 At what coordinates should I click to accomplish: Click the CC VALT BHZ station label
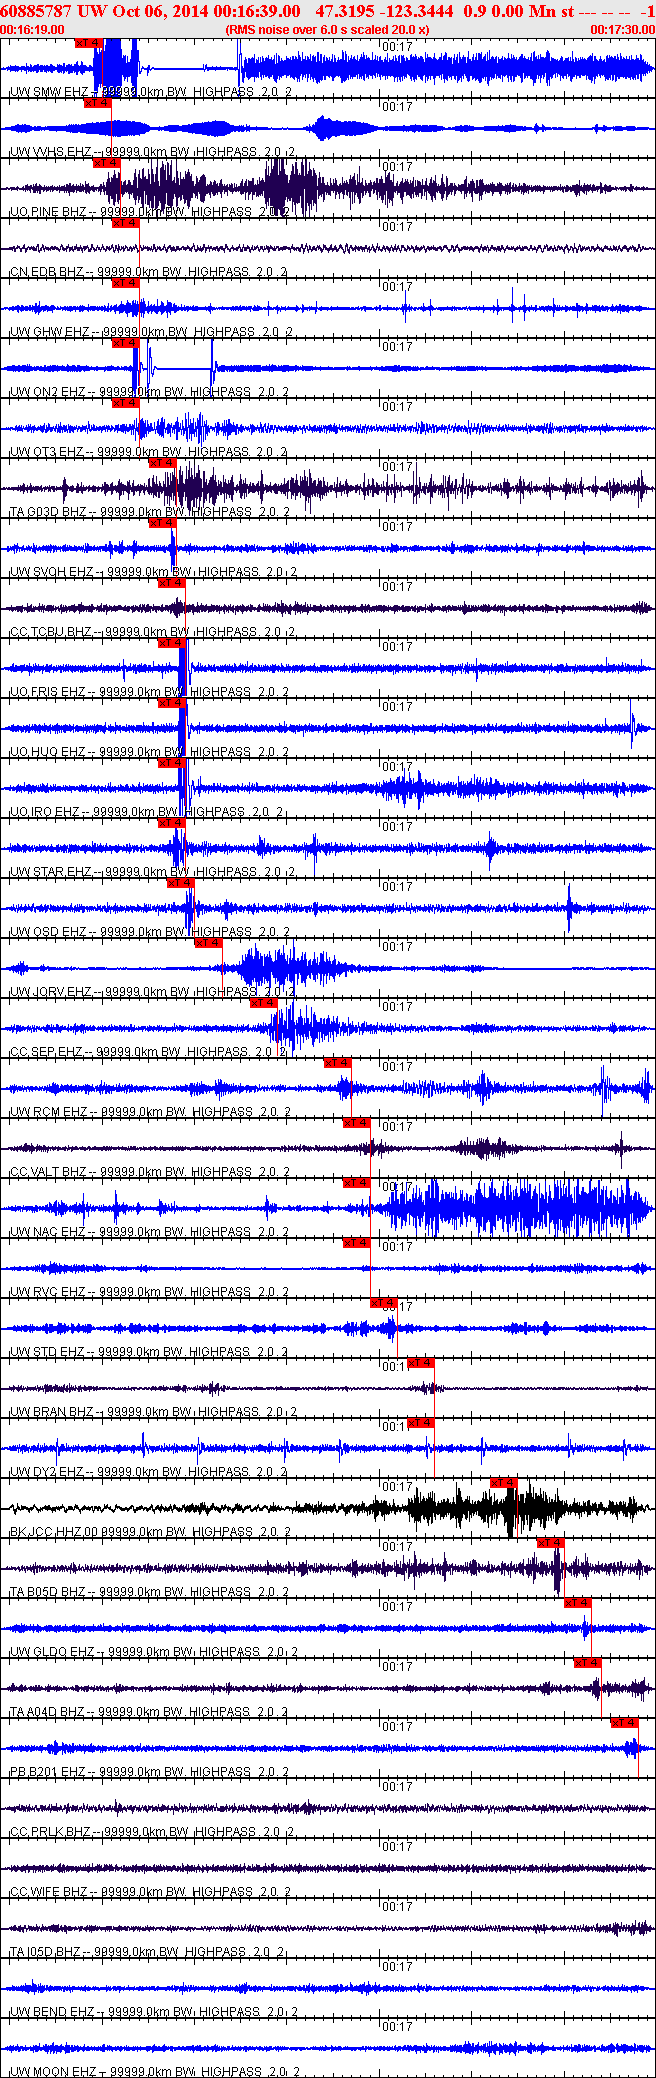point(148,1172)
